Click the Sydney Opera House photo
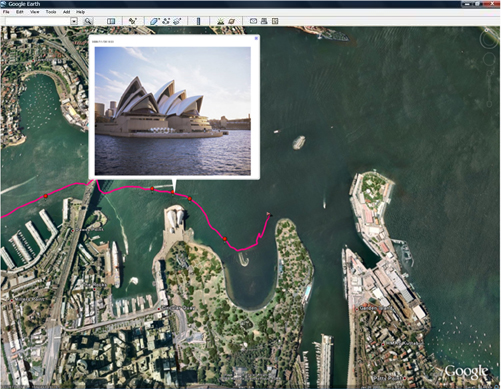This screenshot has height=389, width=501. [x=173, y=111]
